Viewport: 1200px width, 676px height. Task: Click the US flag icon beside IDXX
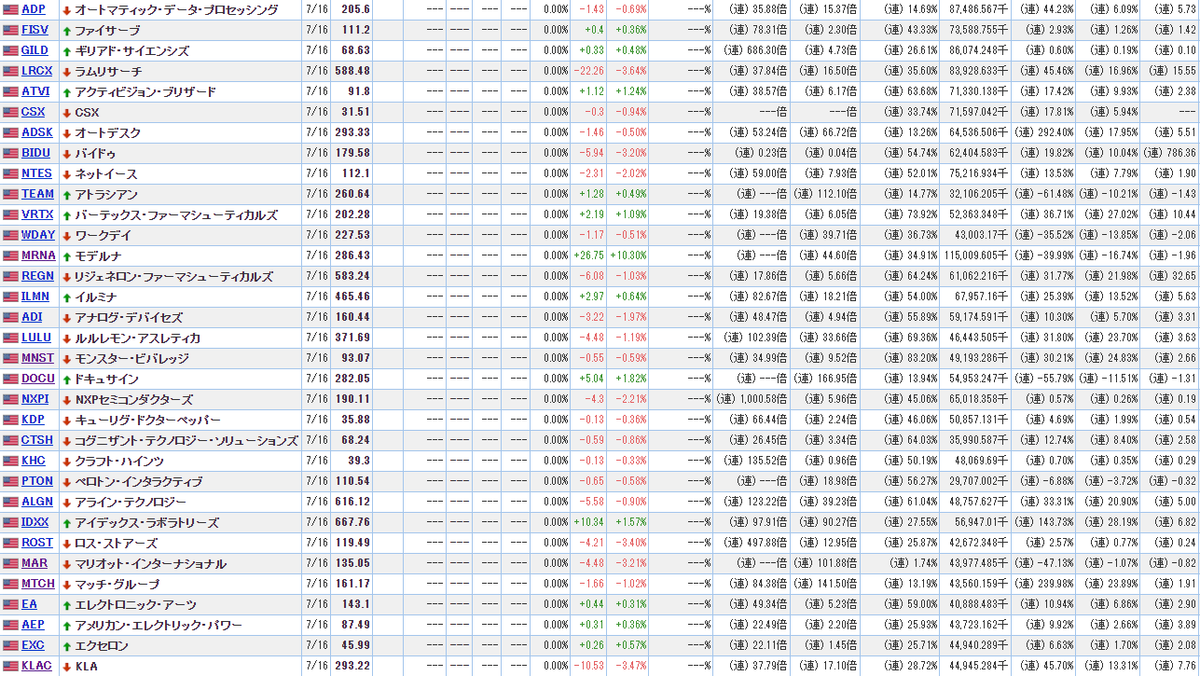[x=10, y=522]
